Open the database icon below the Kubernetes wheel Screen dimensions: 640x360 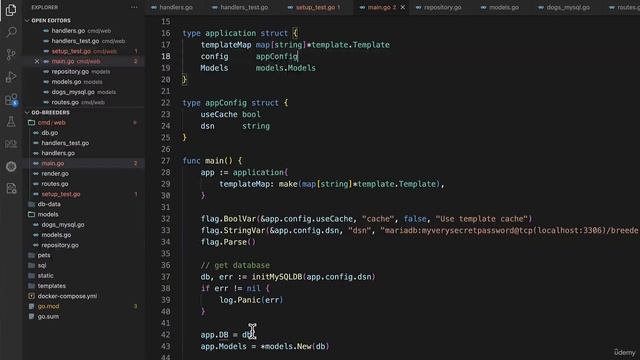(11, 188)
